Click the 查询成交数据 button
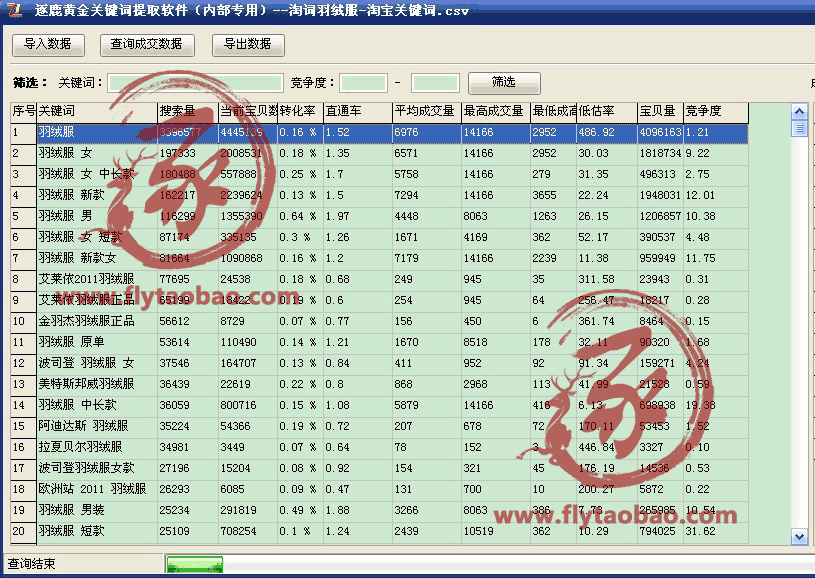Viewport: 815px width, 578px height. pos(147,45)
